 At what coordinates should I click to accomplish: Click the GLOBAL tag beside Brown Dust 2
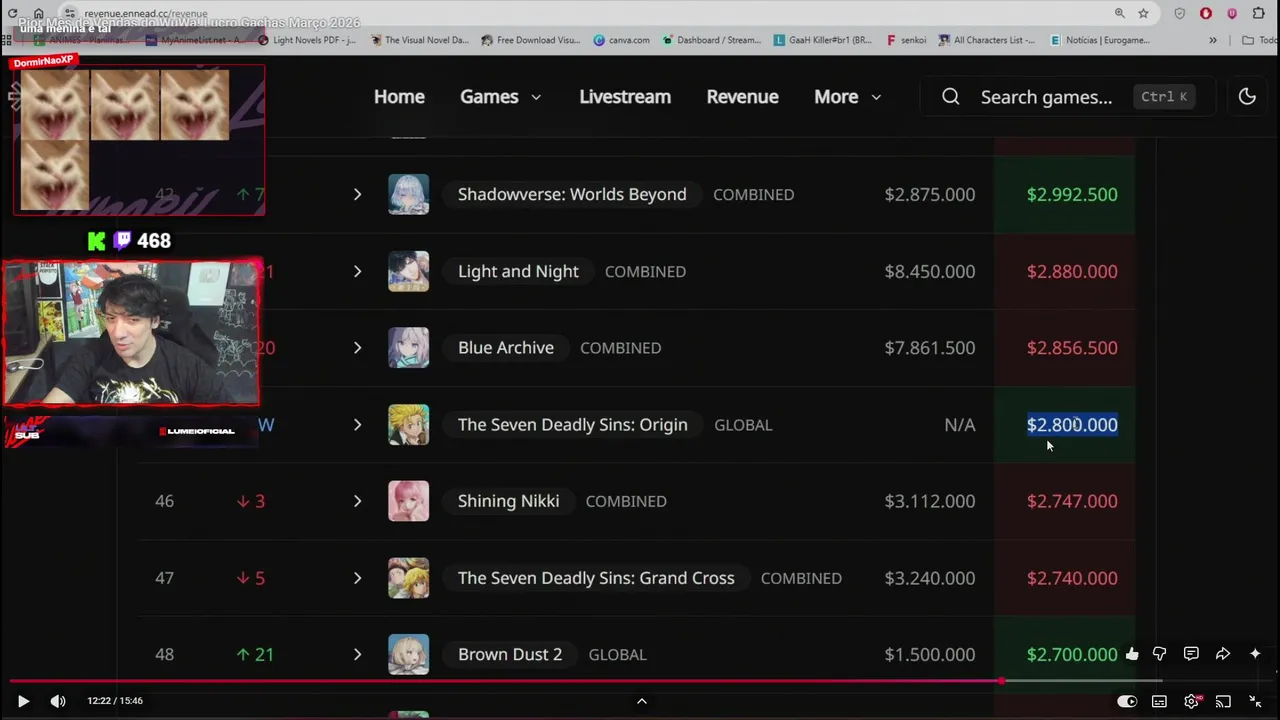click(617, 654)
